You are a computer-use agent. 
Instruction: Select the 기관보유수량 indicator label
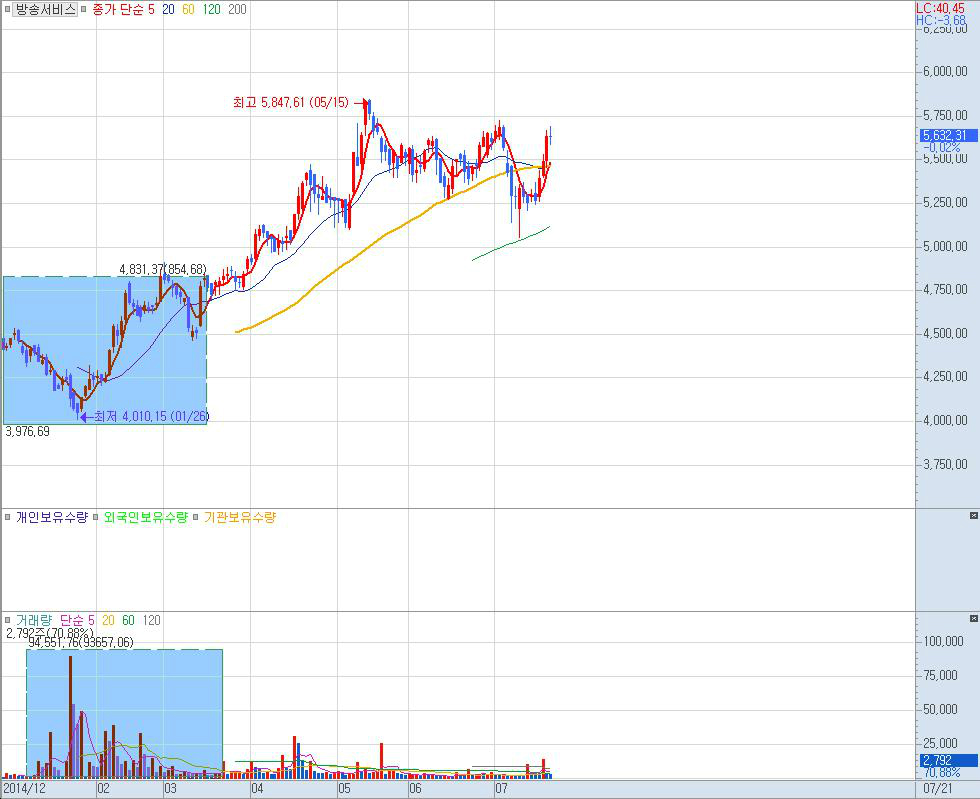pos(240,518)
